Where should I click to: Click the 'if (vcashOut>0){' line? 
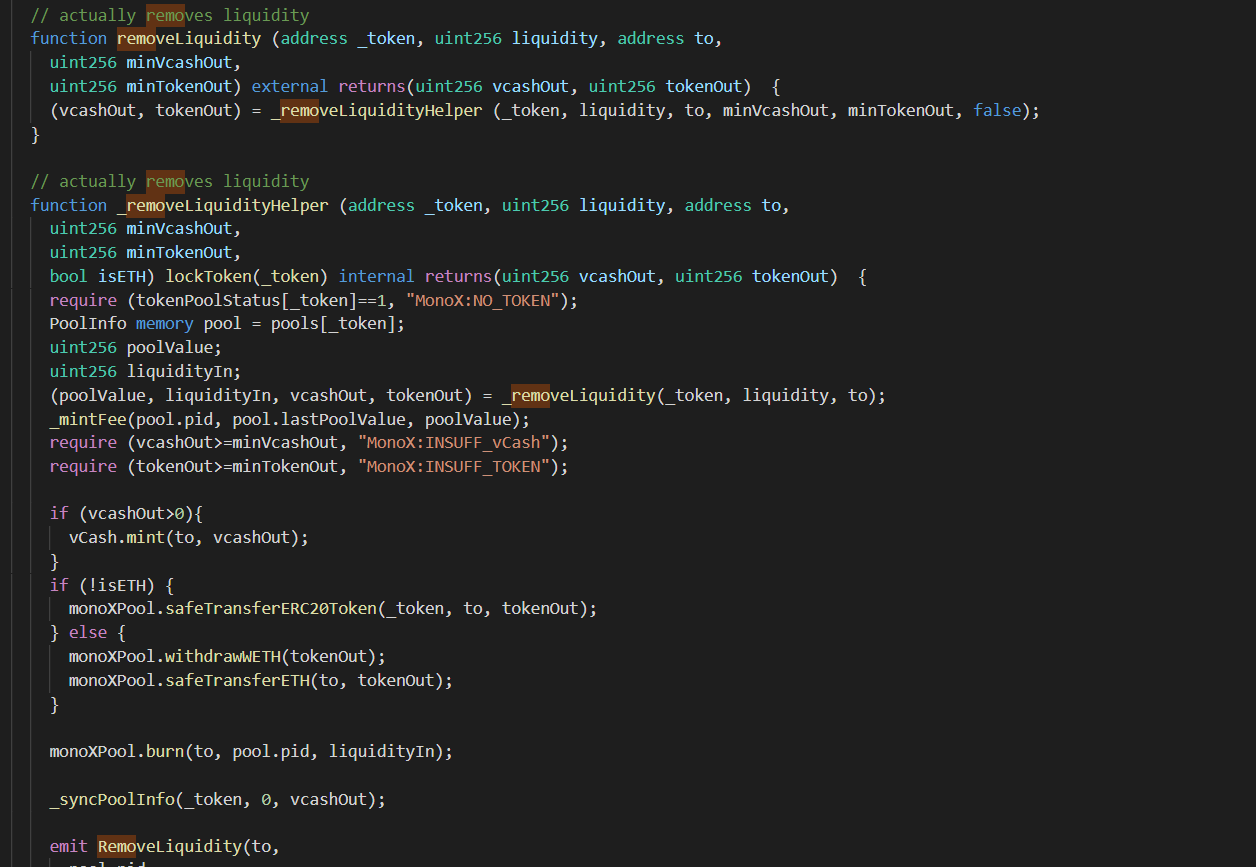(126, 514)
